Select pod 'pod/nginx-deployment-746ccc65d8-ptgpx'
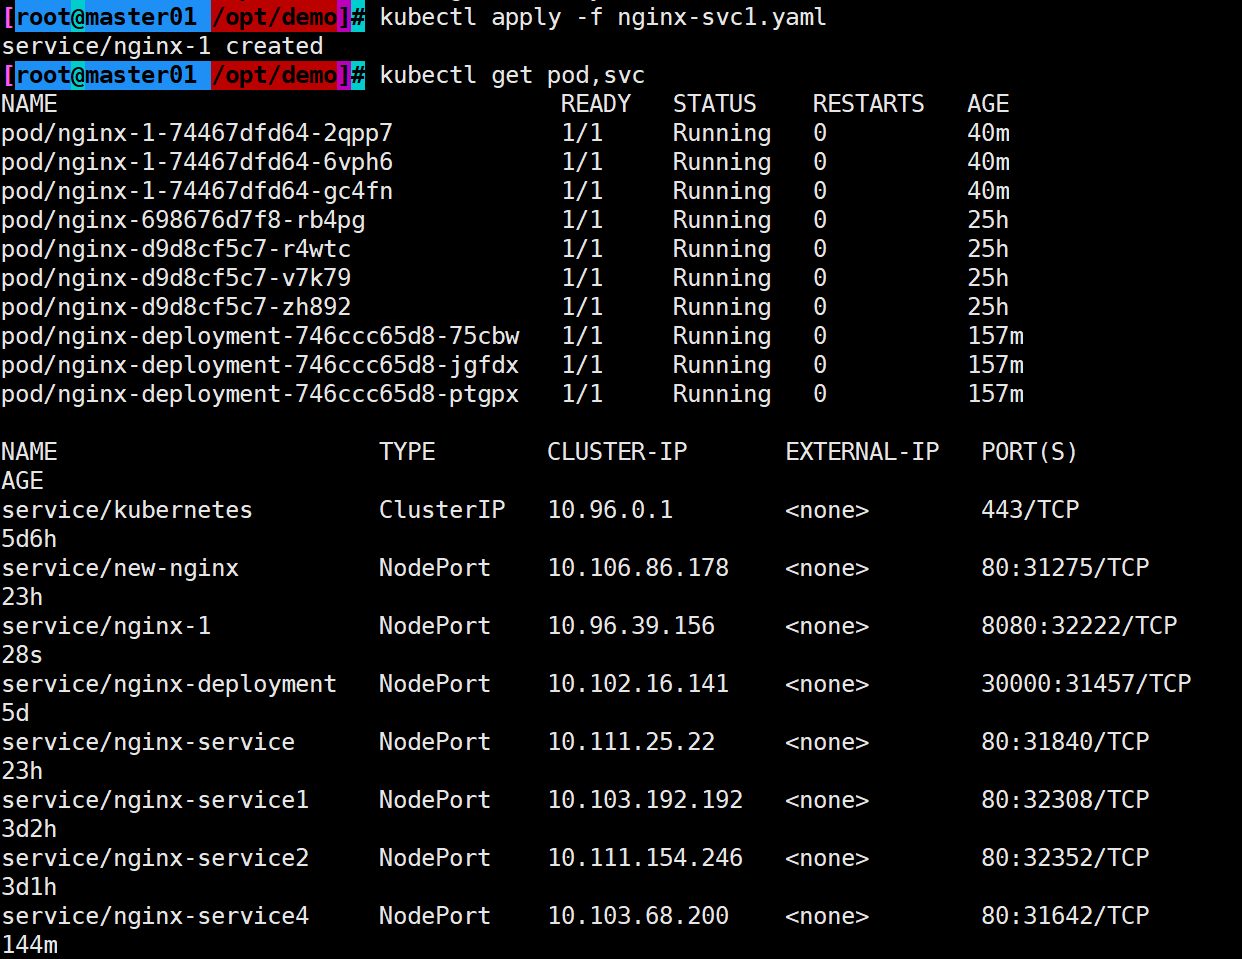 point(260,394)
